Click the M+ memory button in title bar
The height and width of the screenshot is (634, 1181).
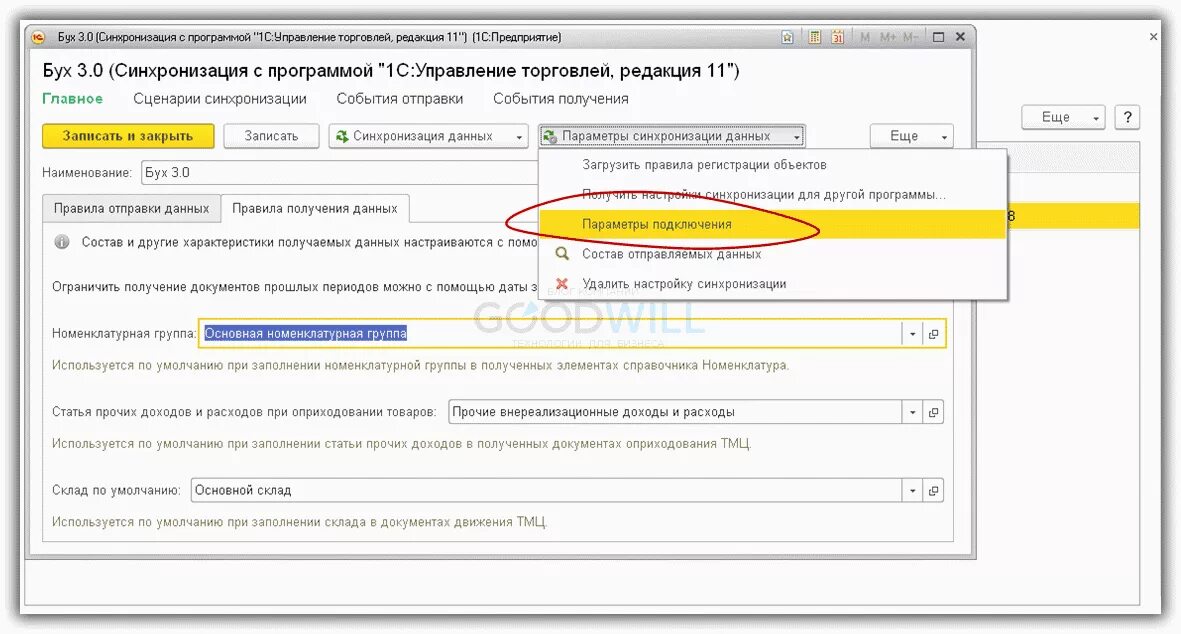[x=888, y=37]
